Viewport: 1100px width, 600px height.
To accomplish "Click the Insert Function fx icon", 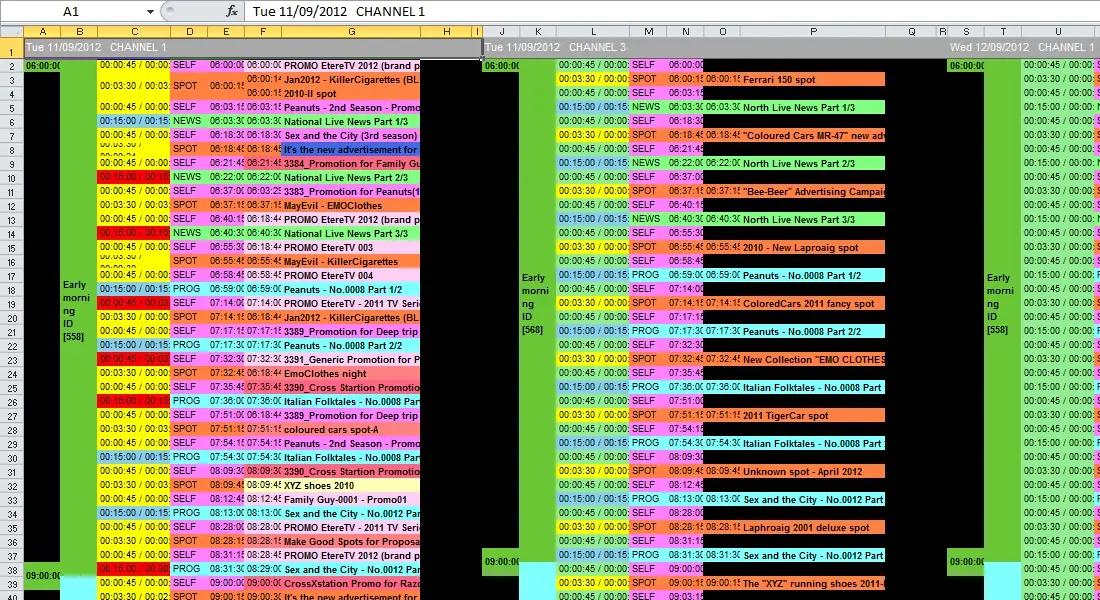I will [x=232, y=11].
